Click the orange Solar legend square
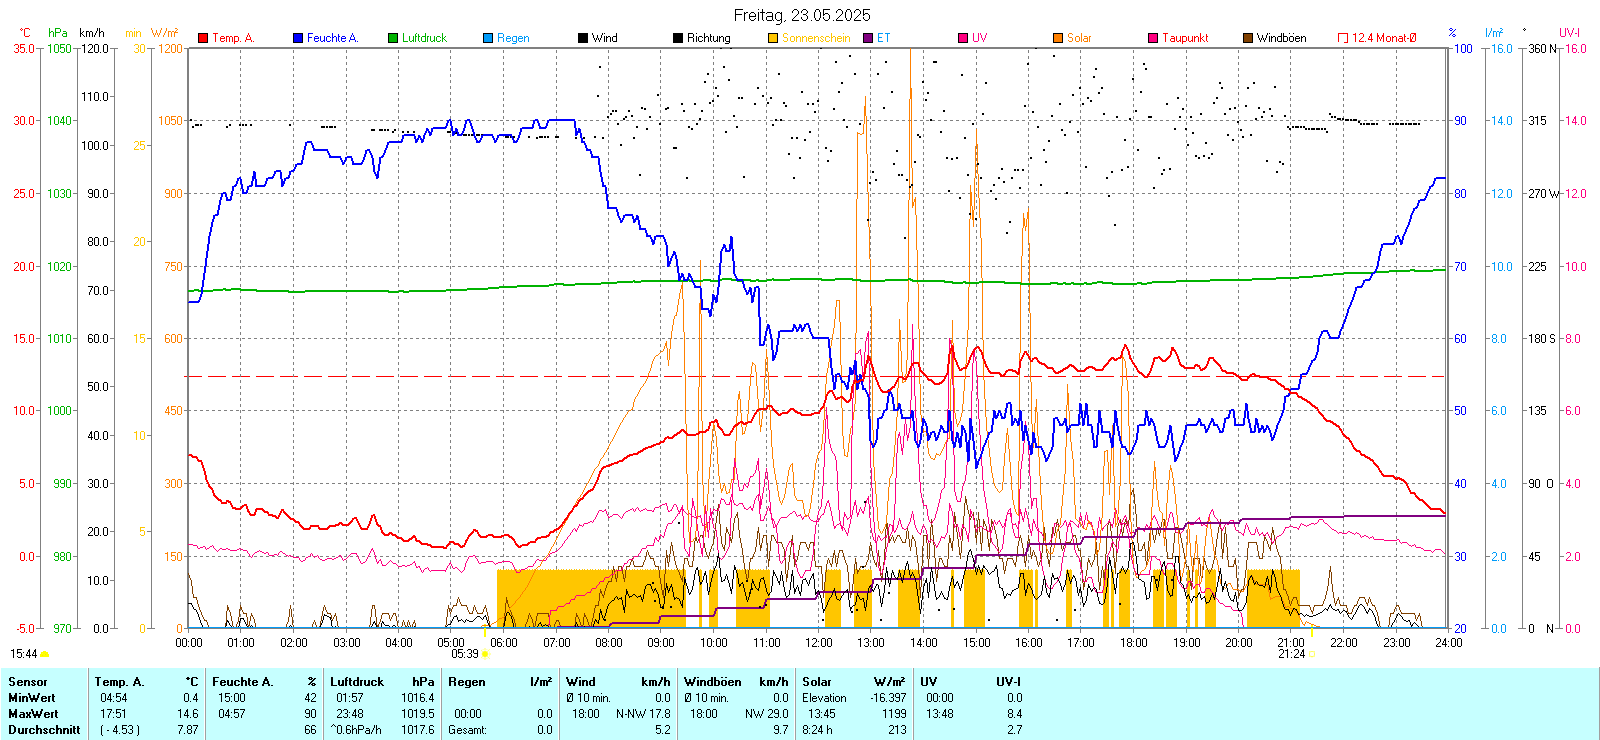 pos(1058,38)
